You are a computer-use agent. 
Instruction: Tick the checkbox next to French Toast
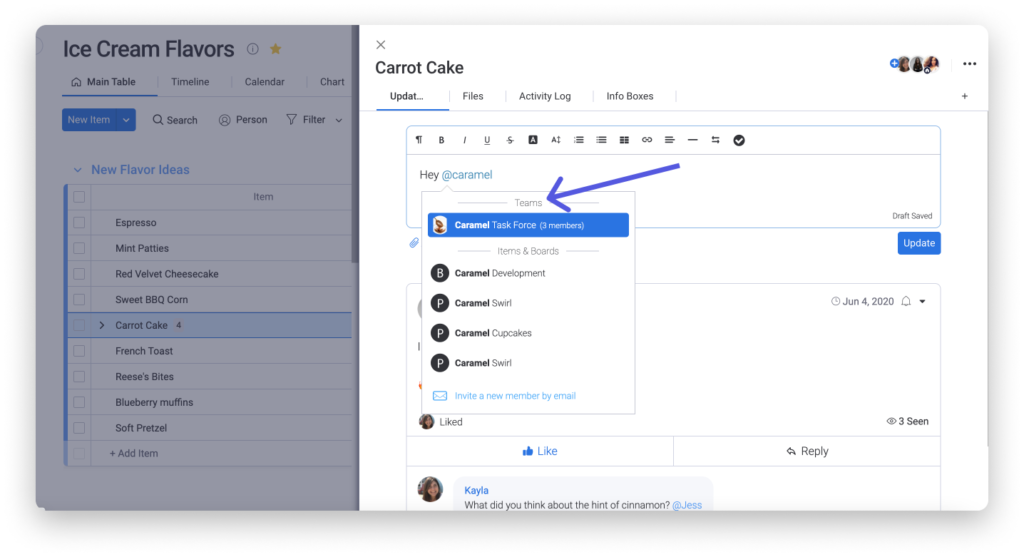[79, 351]
